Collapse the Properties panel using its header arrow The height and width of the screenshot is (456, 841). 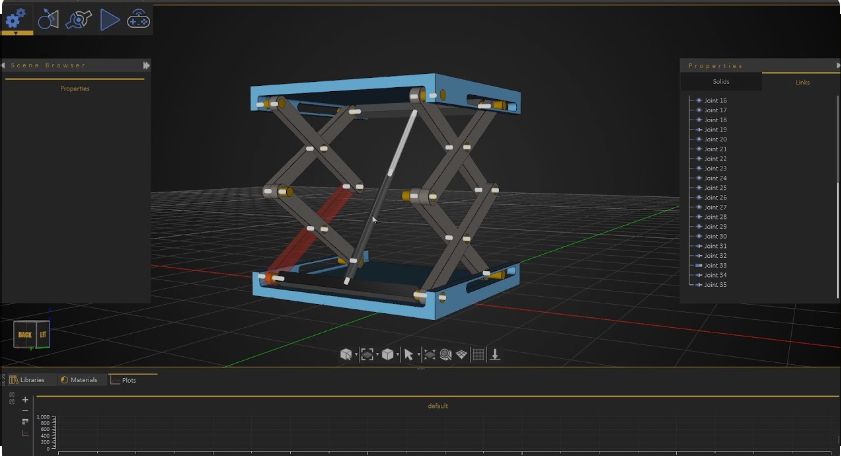point(838,65)
